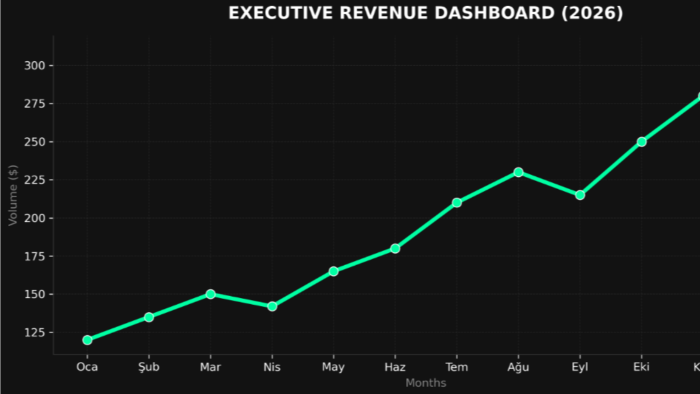Click the 300 y-axis tick label
Screen dimensions: 700x394
pos(35,66)
